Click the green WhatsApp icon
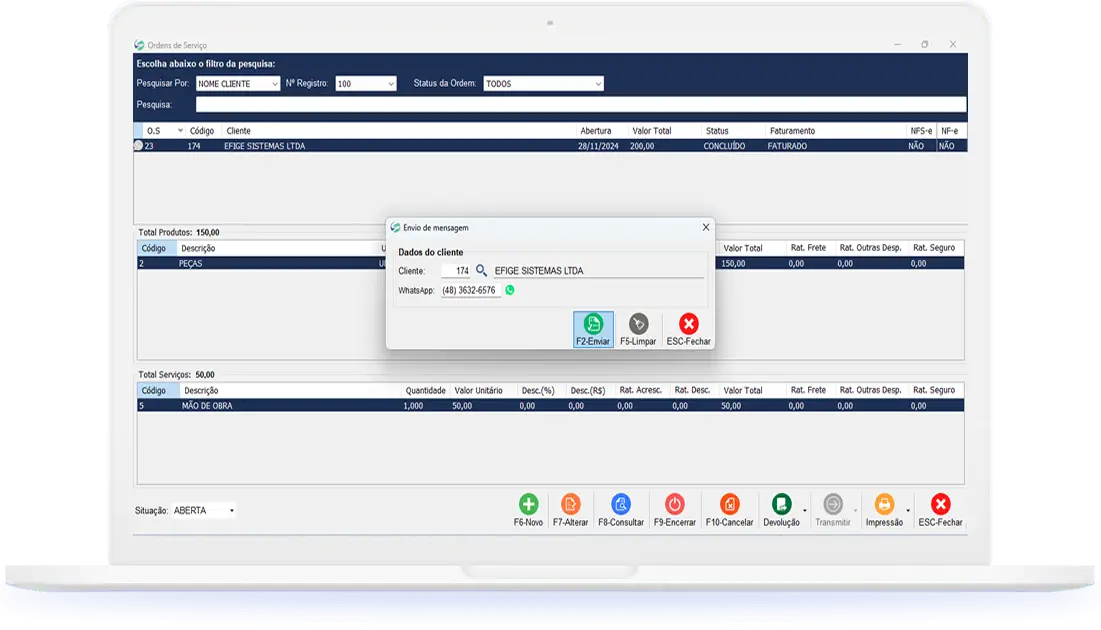 click(x=510, y=290)
